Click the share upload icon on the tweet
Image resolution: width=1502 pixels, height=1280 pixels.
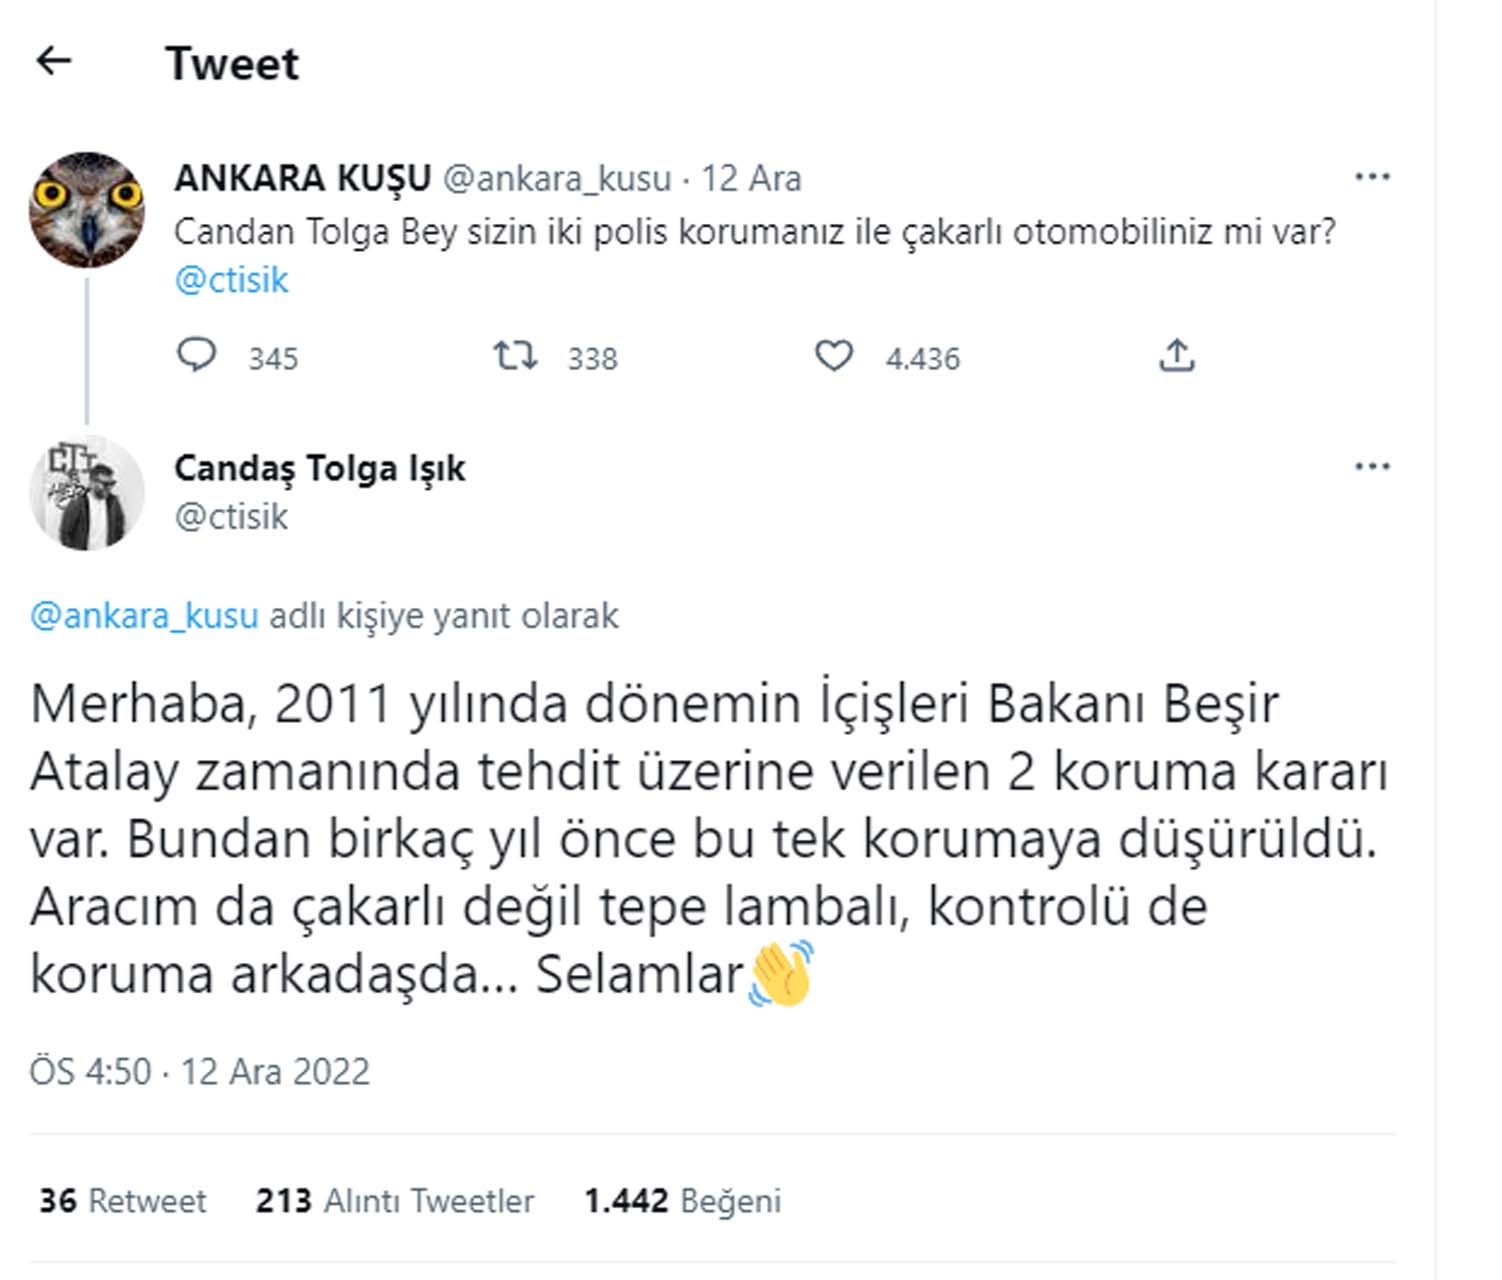tap(1179, 356)
